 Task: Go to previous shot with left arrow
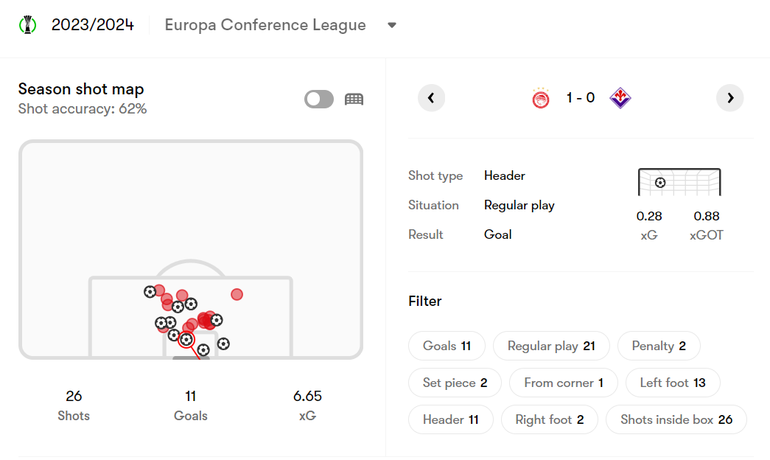click(431, 98)
